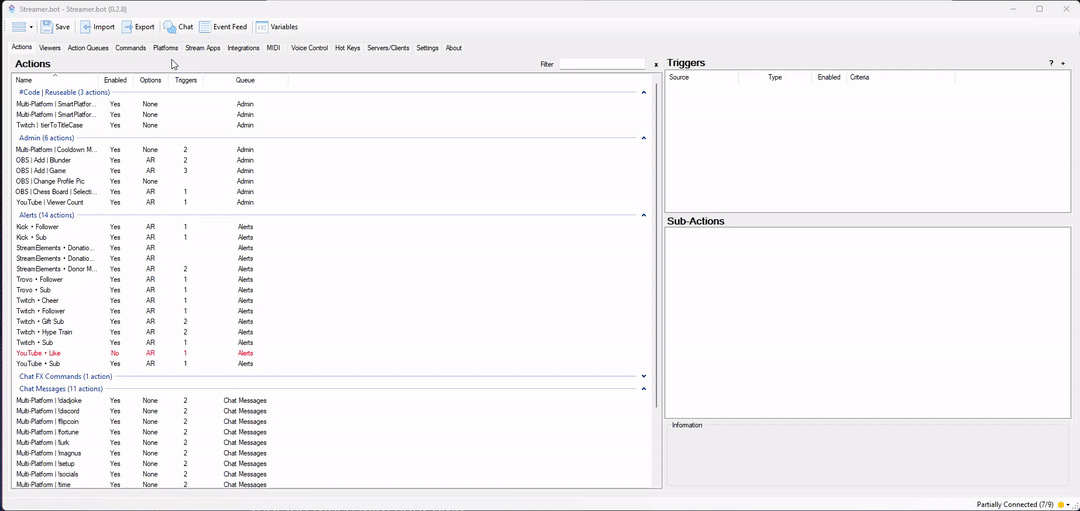Switch to the Settings tab

[x=427, y=48]
